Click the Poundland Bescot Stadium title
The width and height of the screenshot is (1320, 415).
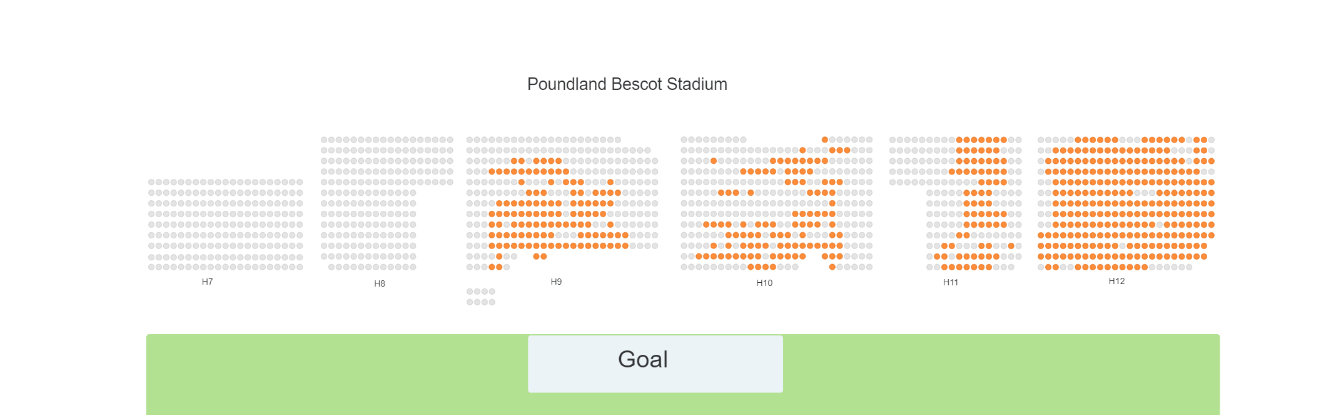627,84
